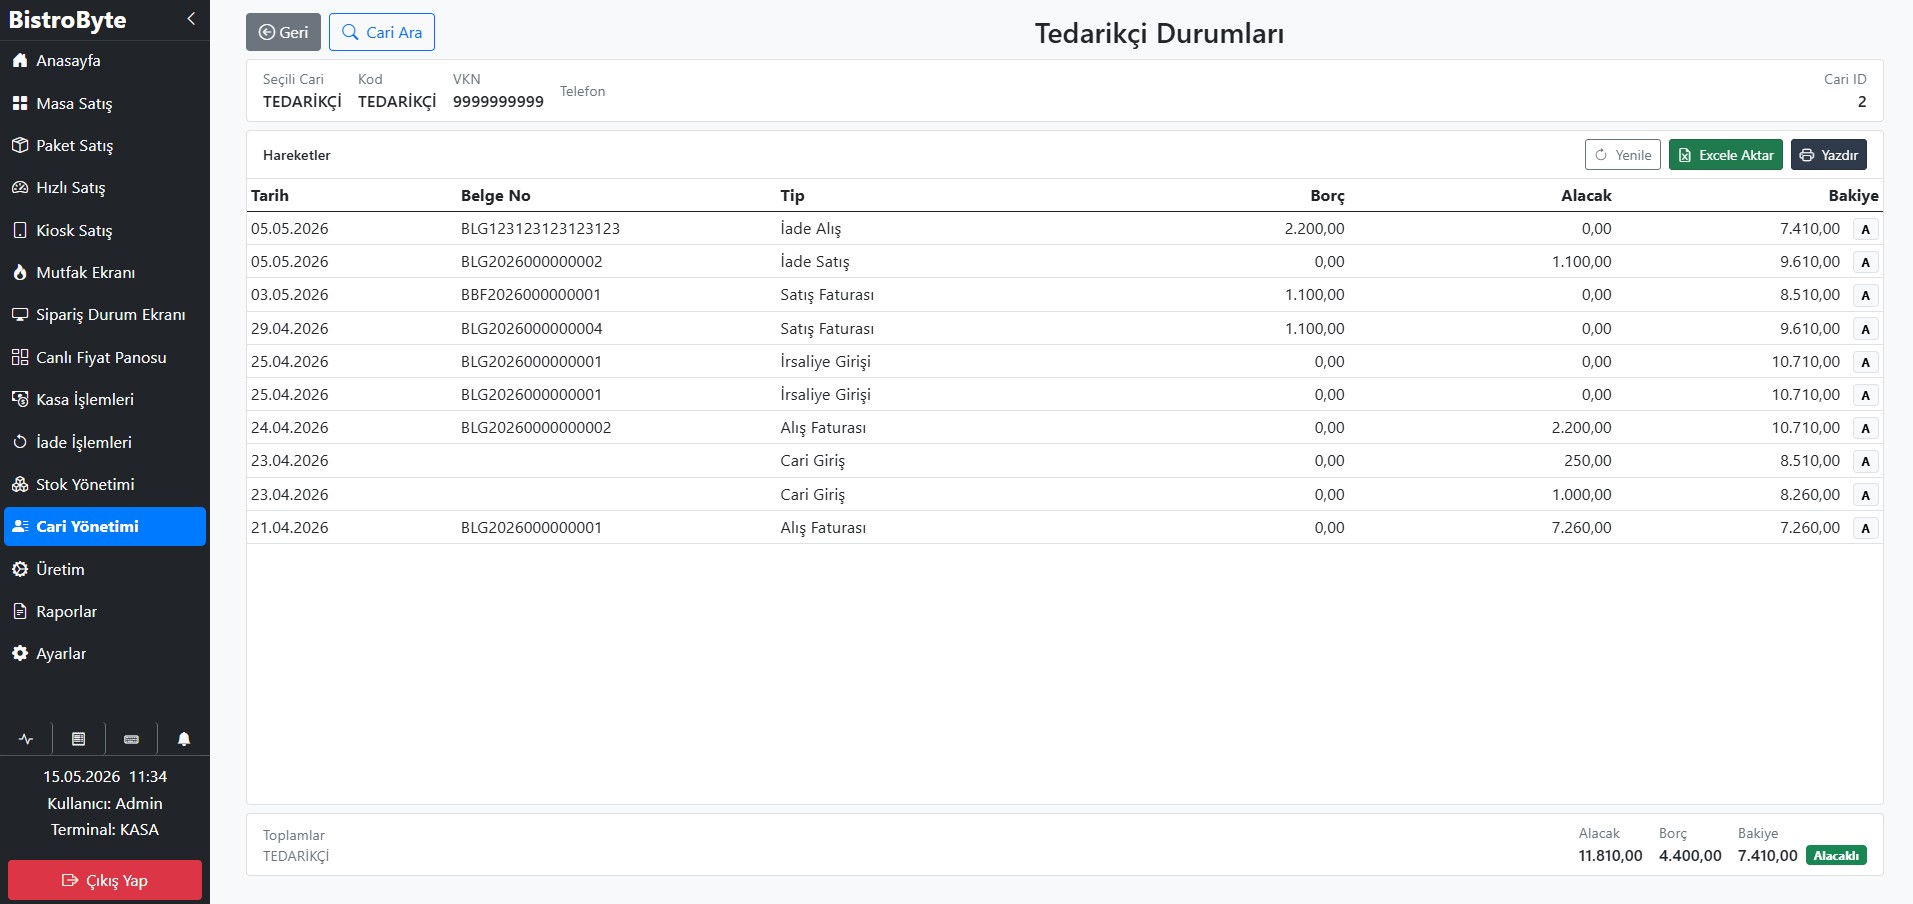Click total Alacak 11.810,00
Screen dimensions: 1913x904
[1610, 856]
